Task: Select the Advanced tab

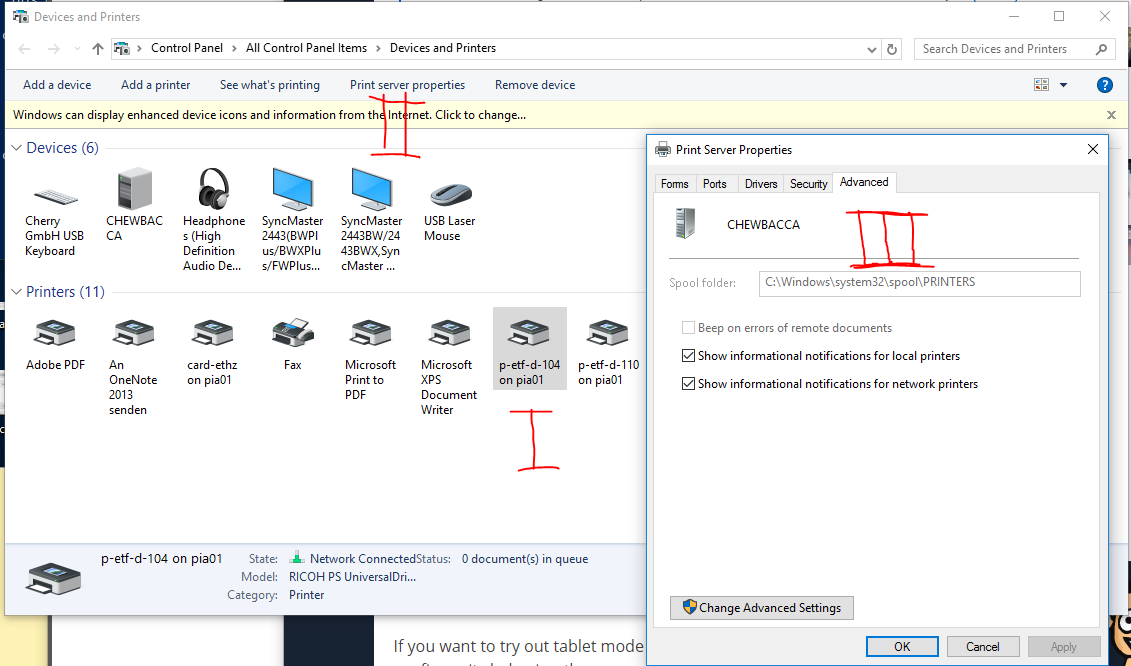Action: pos(864,183)
